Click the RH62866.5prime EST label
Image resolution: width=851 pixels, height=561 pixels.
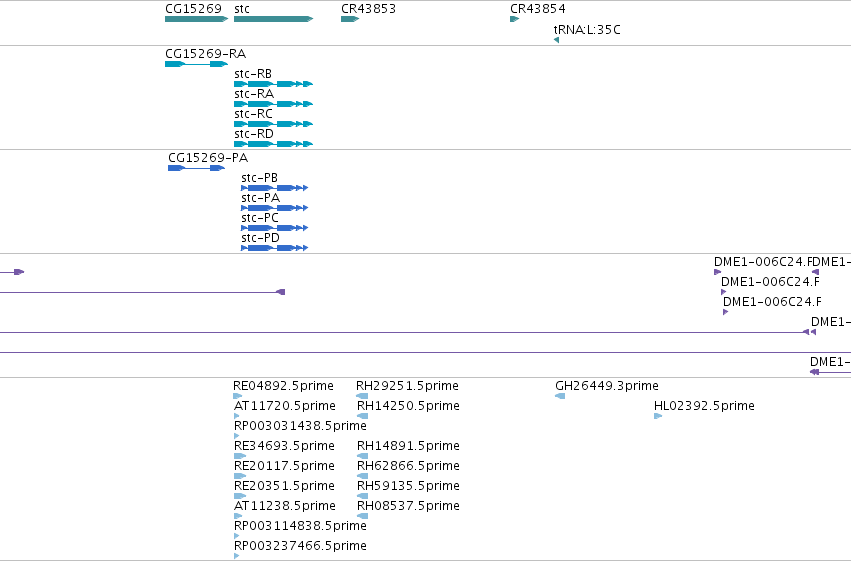[408, 466]
